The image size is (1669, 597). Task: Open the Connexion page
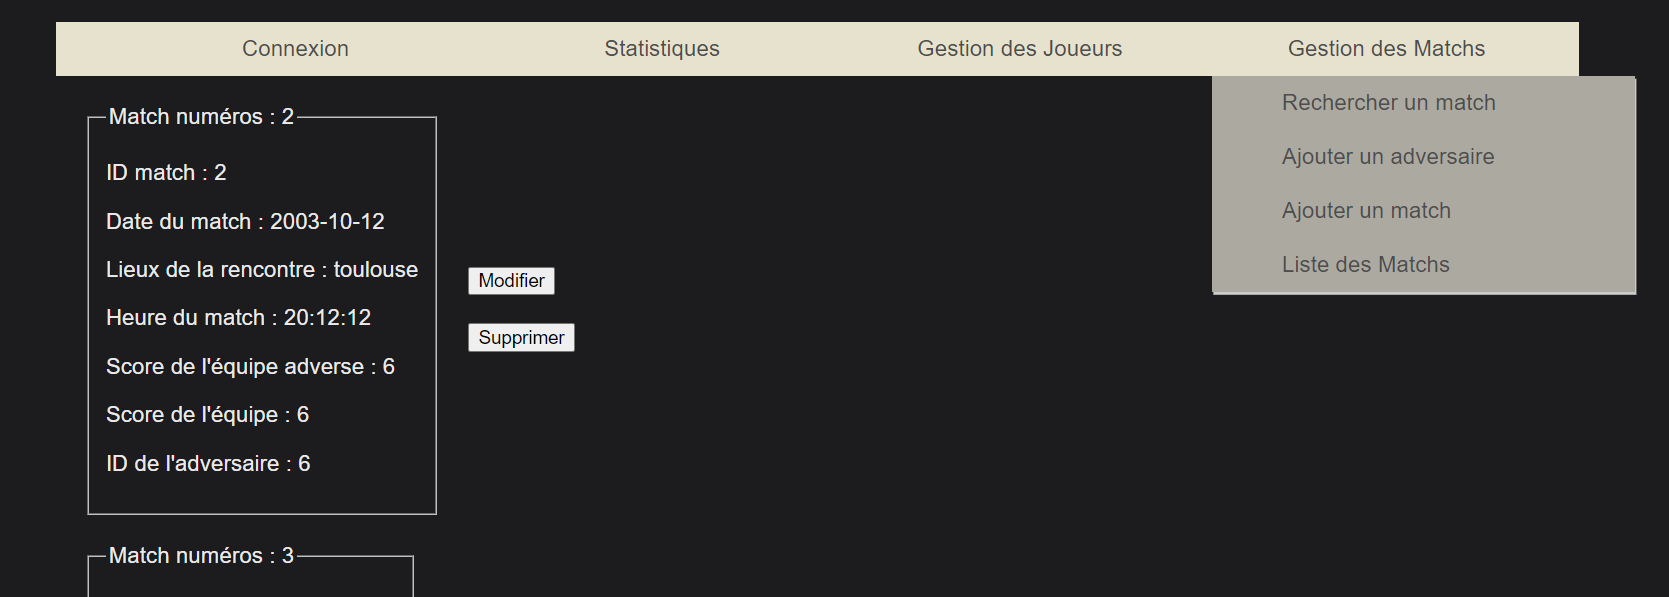[x=295, y=48]
